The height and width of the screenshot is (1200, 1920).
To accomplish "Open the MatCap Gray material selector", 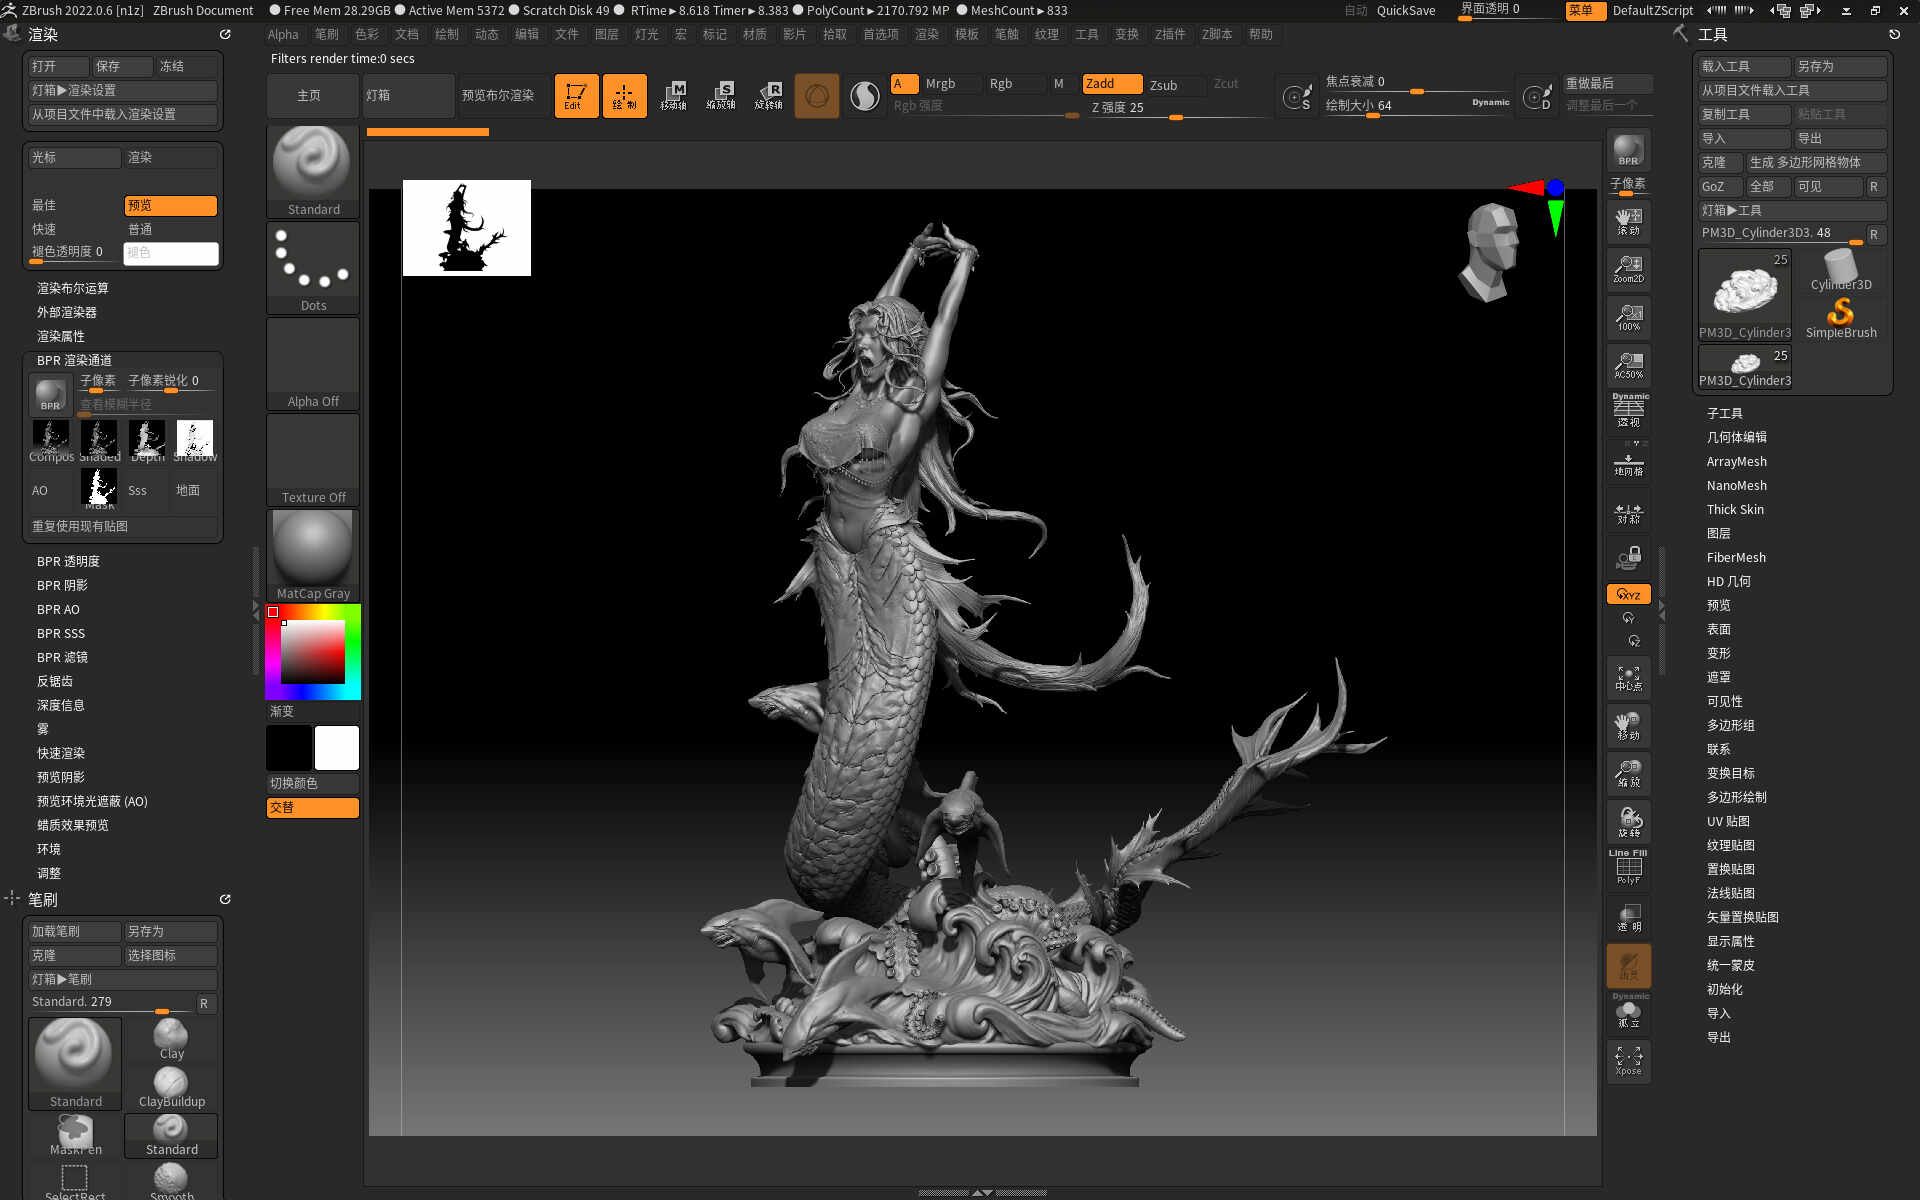I will (313, 555).
